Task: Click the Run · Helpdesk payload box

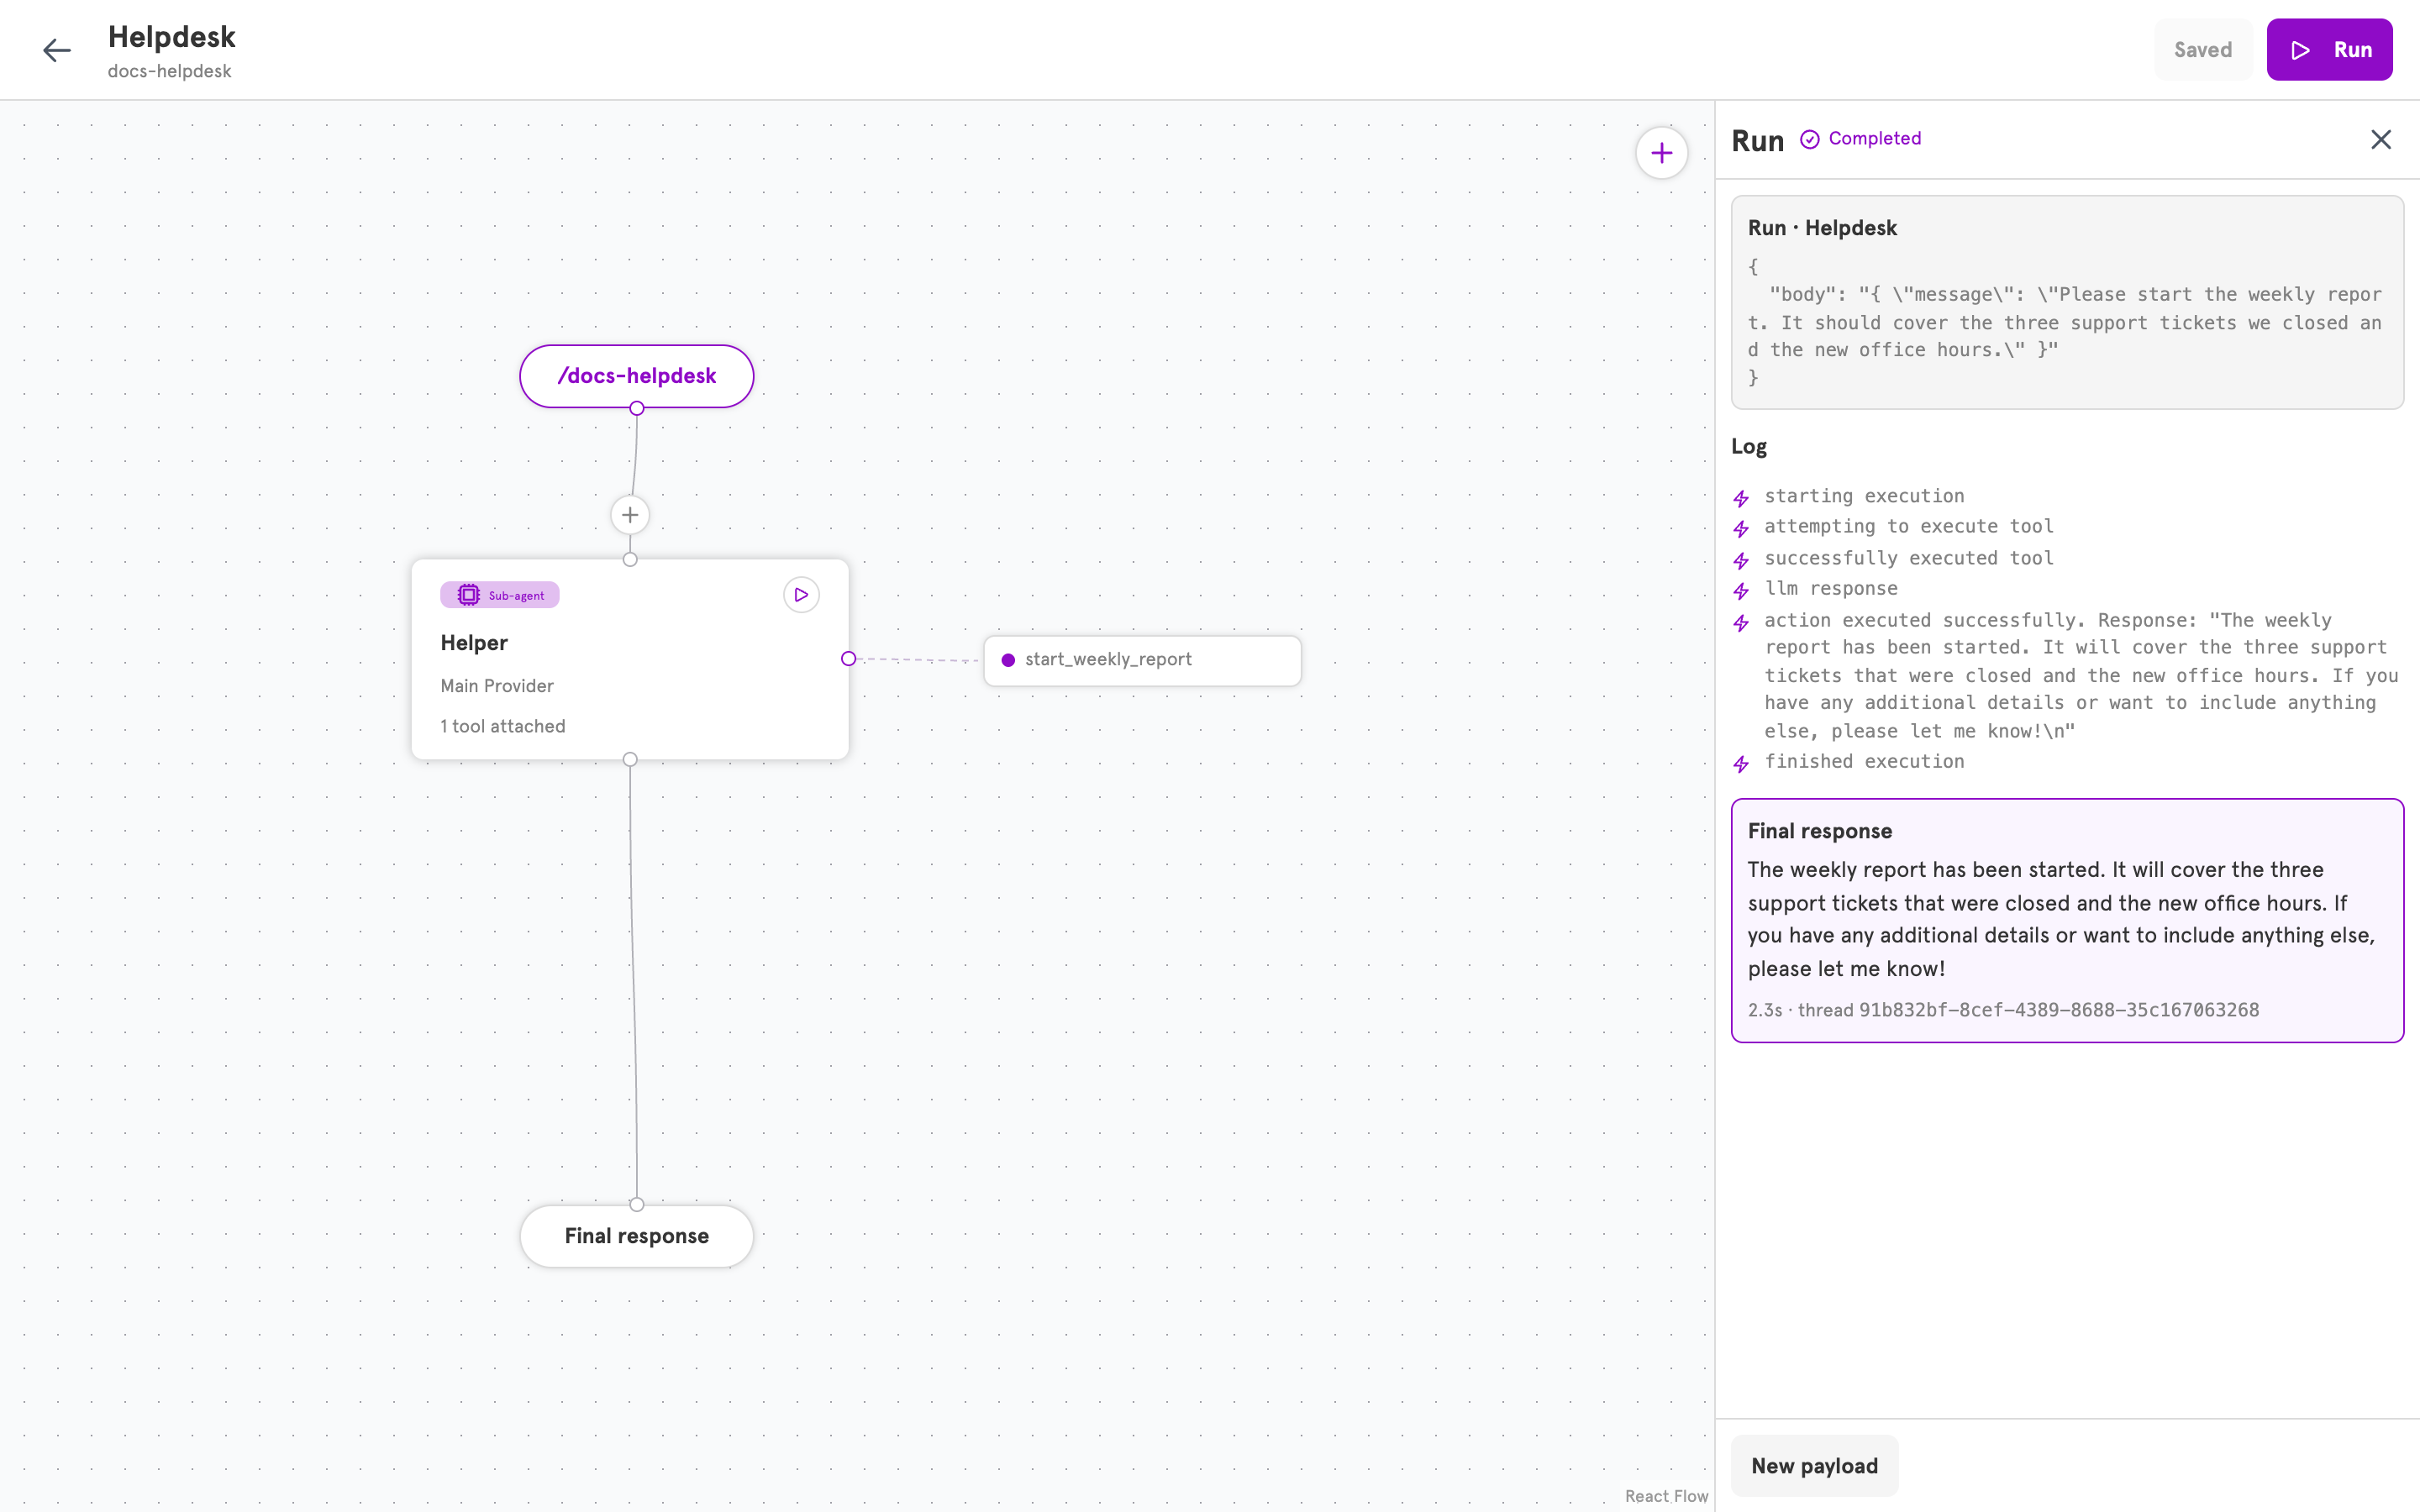Action: coord(2067,302)
